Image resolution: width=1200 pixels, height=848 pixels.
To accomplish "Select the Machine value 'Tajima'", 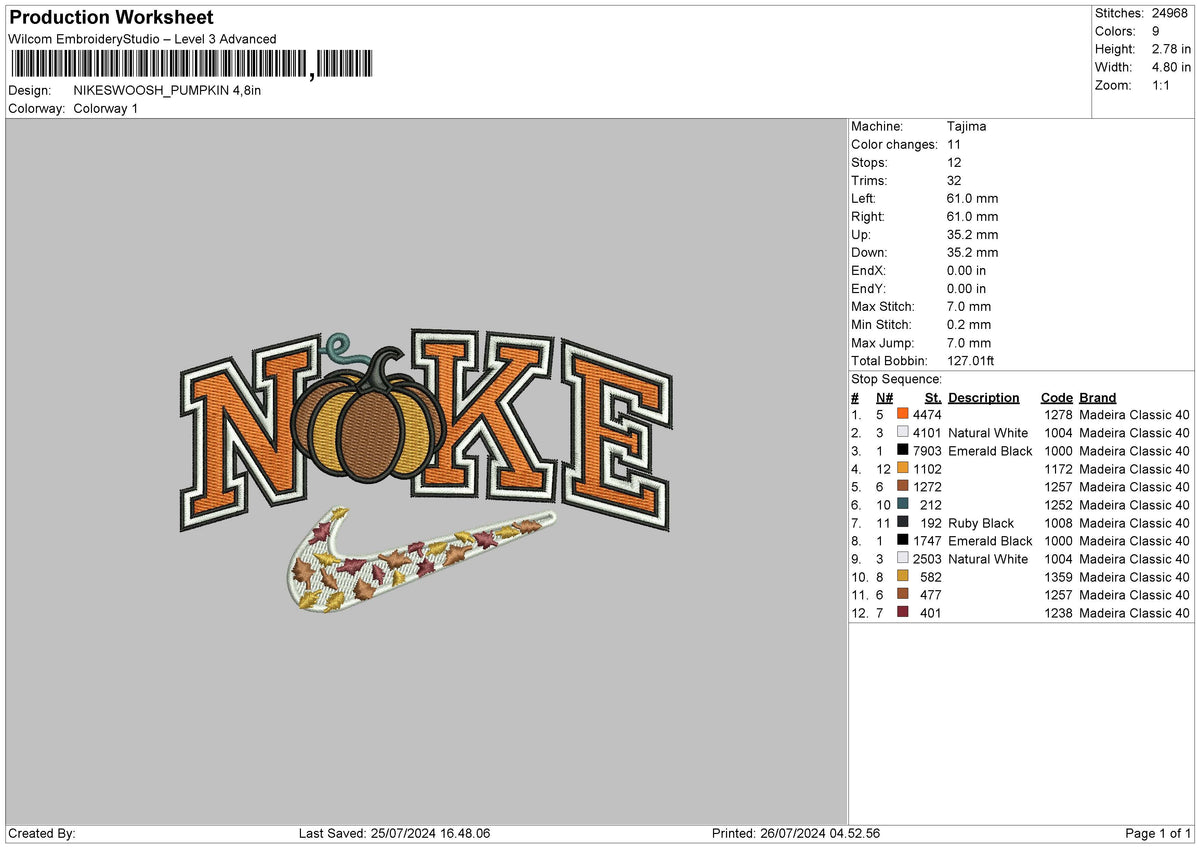I will [x=967, y=127].
